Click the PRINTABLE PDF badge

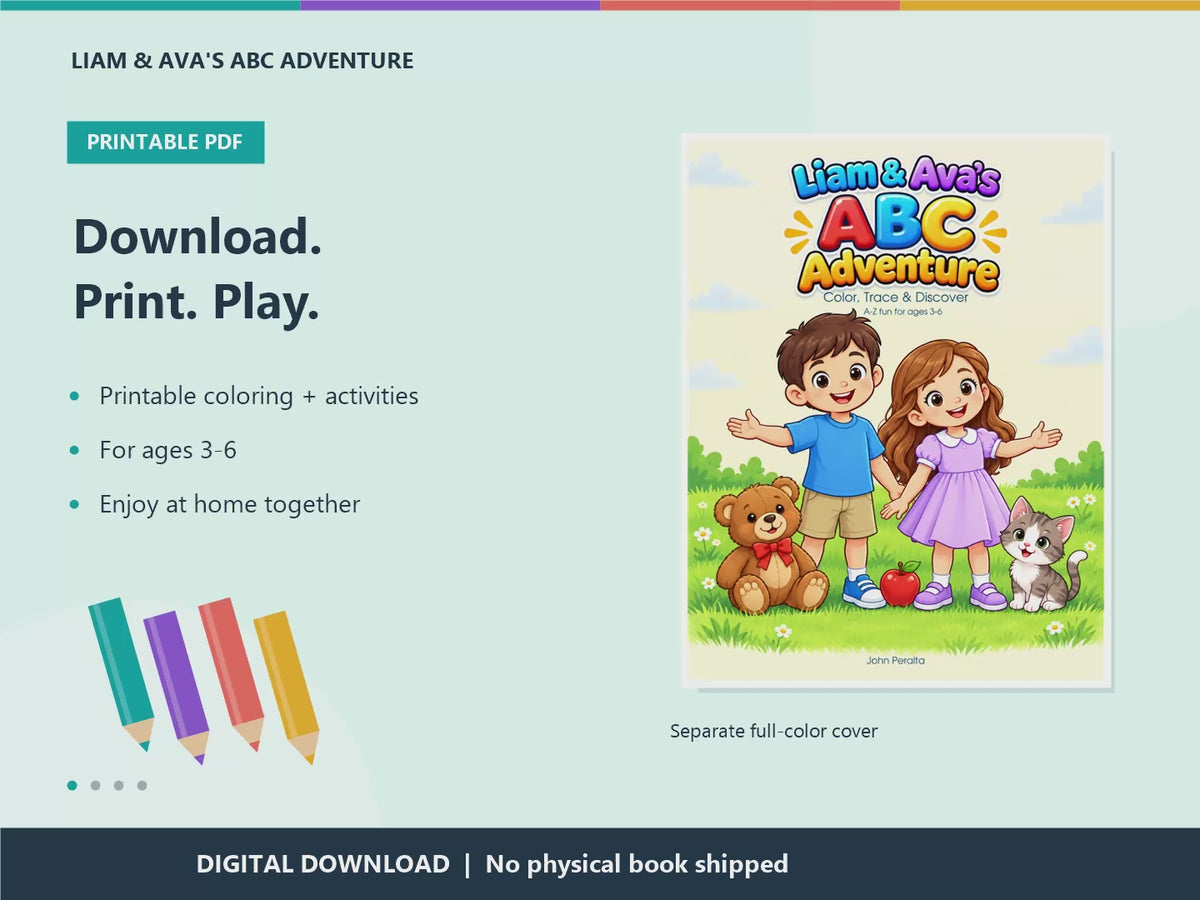click(165, 142)
